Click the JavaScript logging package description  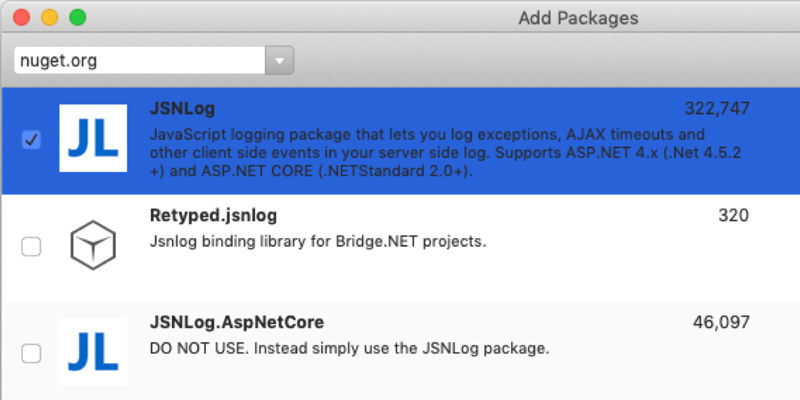coord(445,153)
